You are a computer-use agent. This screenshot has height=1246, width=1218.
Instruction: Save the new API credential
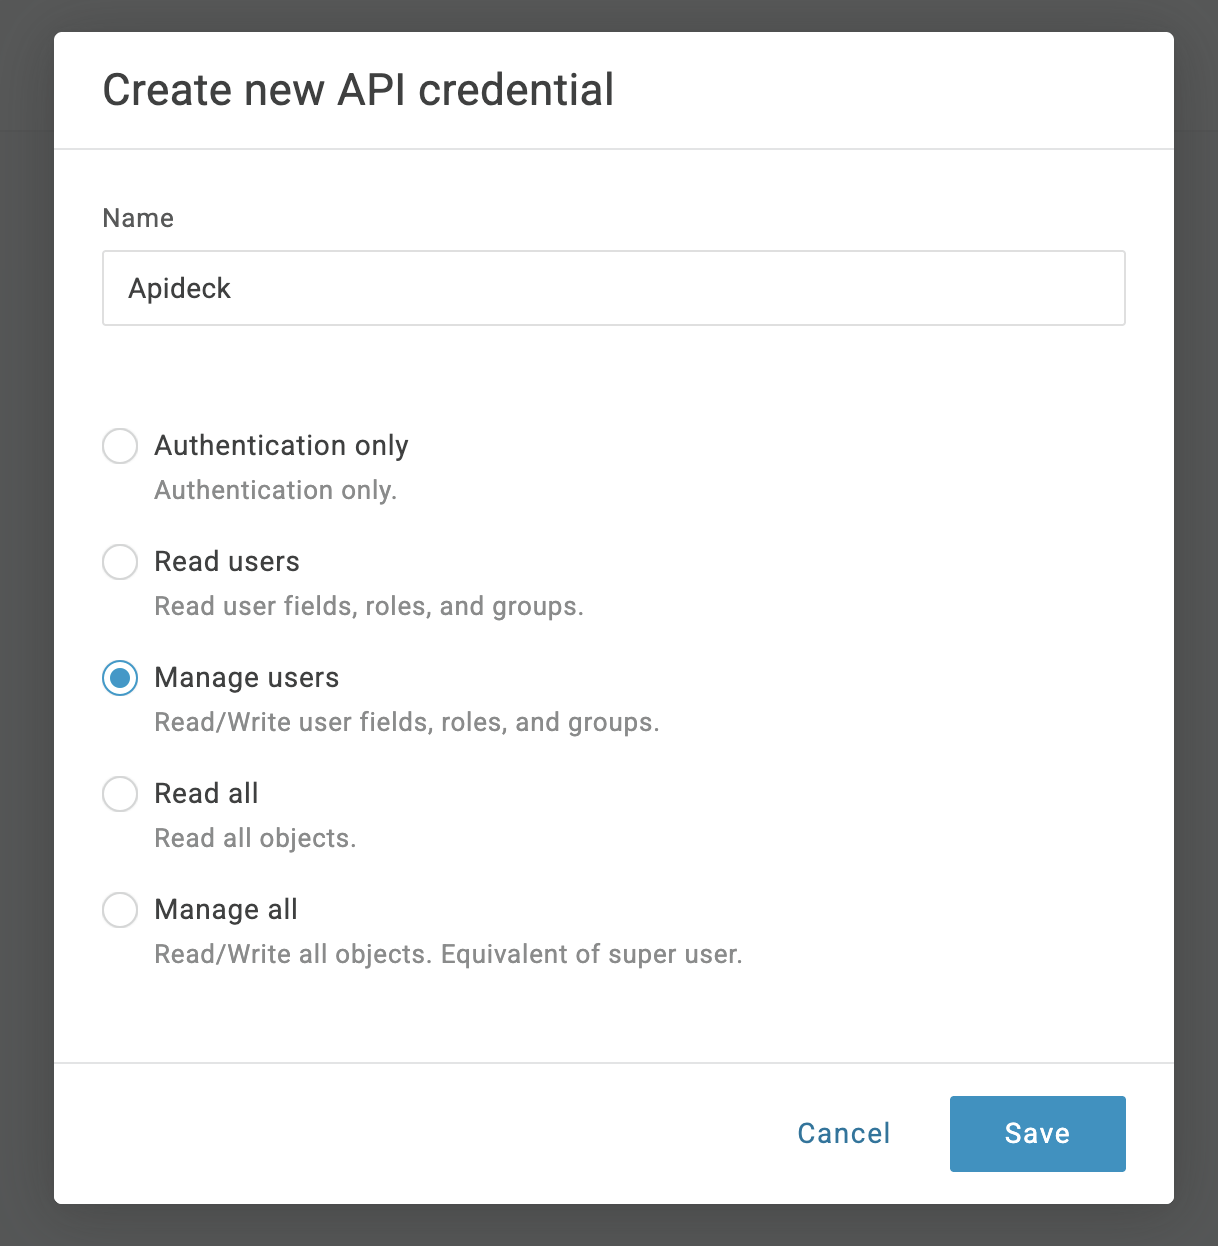click(x=1038, y=1134)
